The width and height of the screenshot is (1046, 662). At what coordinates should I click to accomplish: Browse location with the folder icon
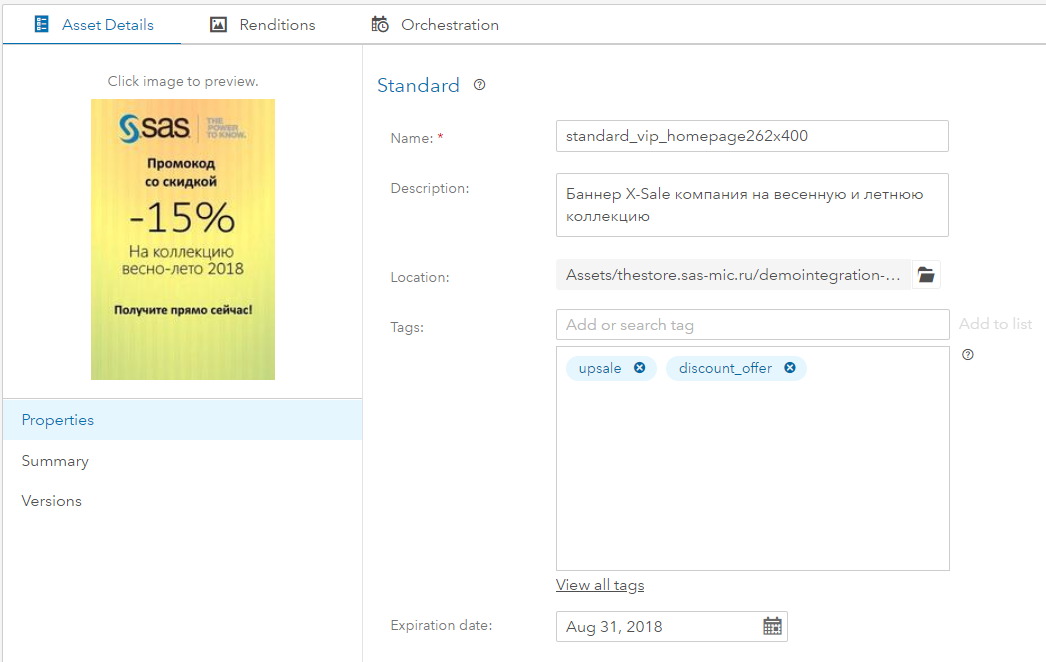926,274
